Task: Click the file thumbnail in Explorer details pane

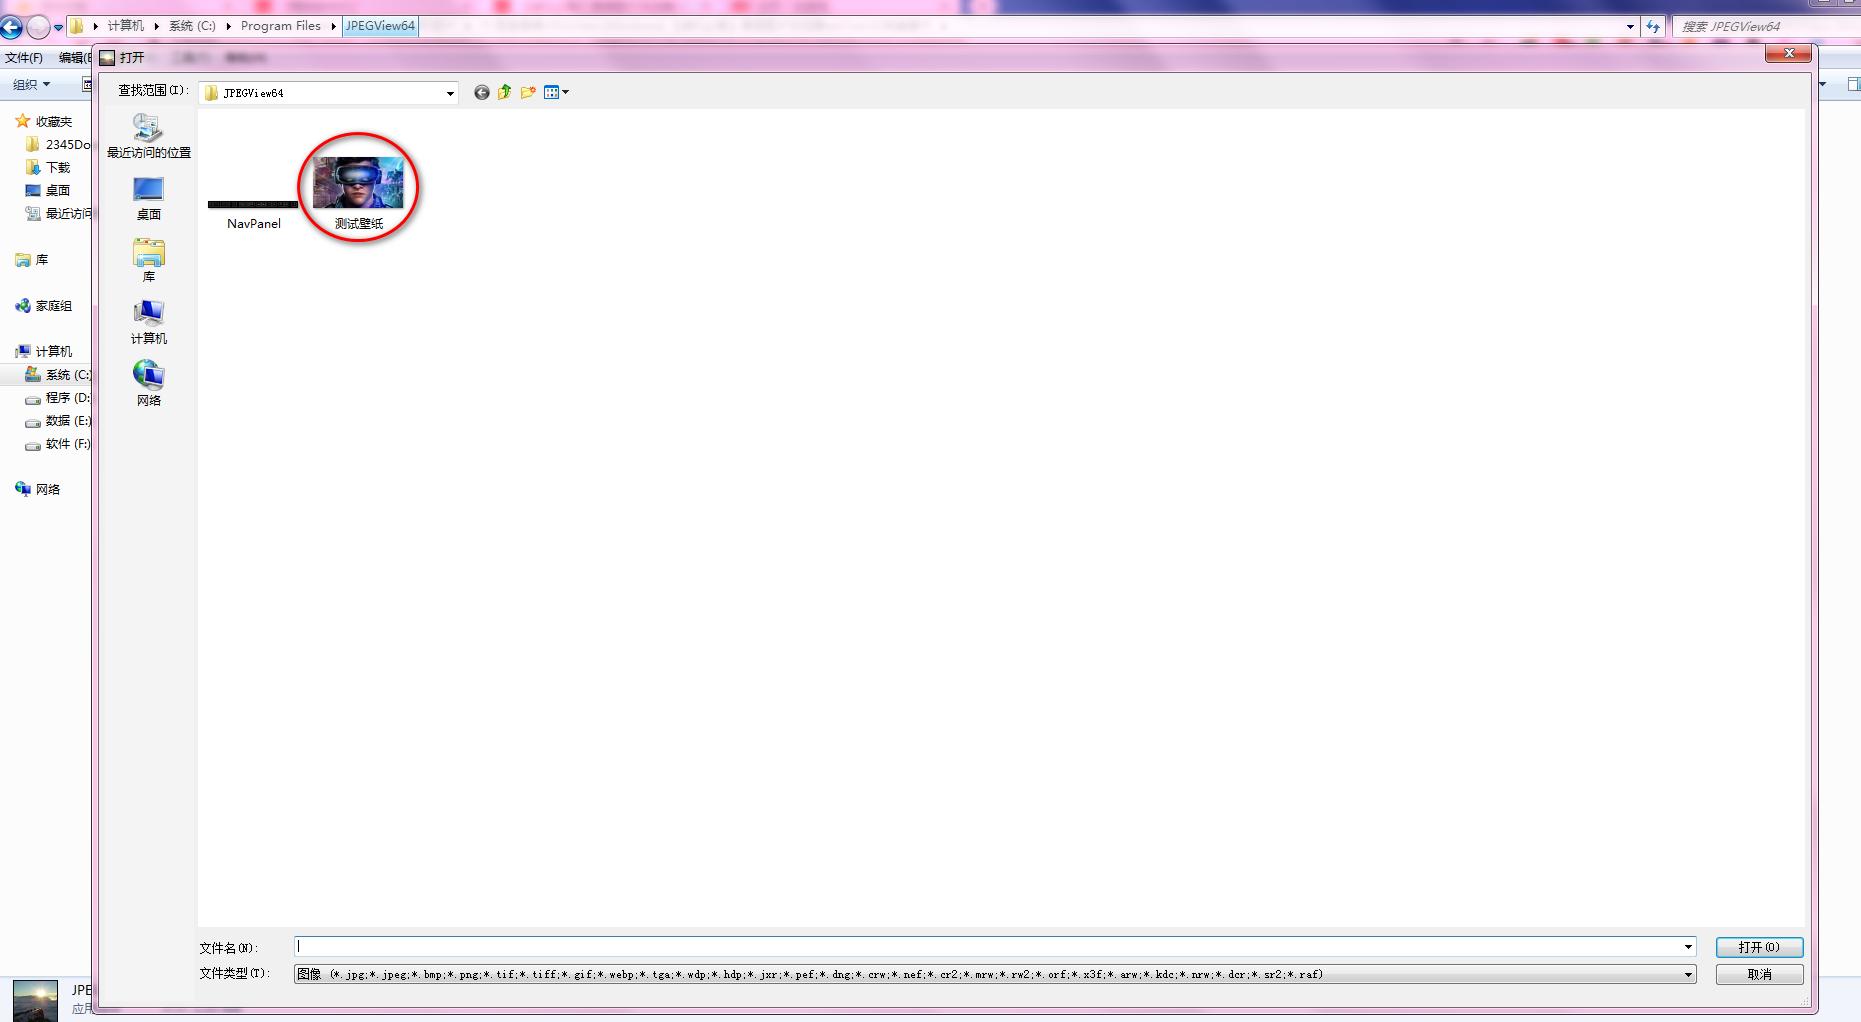Action: [x=35, y=1000]
